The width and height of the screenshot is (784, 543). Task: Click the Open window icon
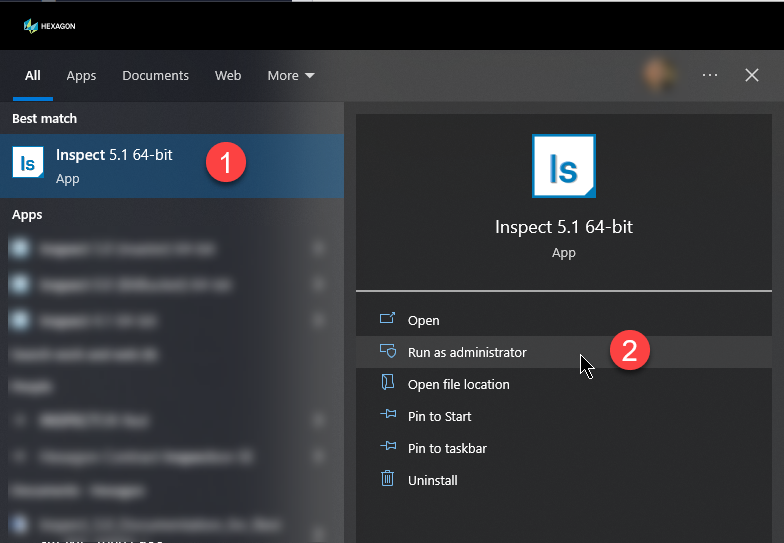[x=388, y=318]
